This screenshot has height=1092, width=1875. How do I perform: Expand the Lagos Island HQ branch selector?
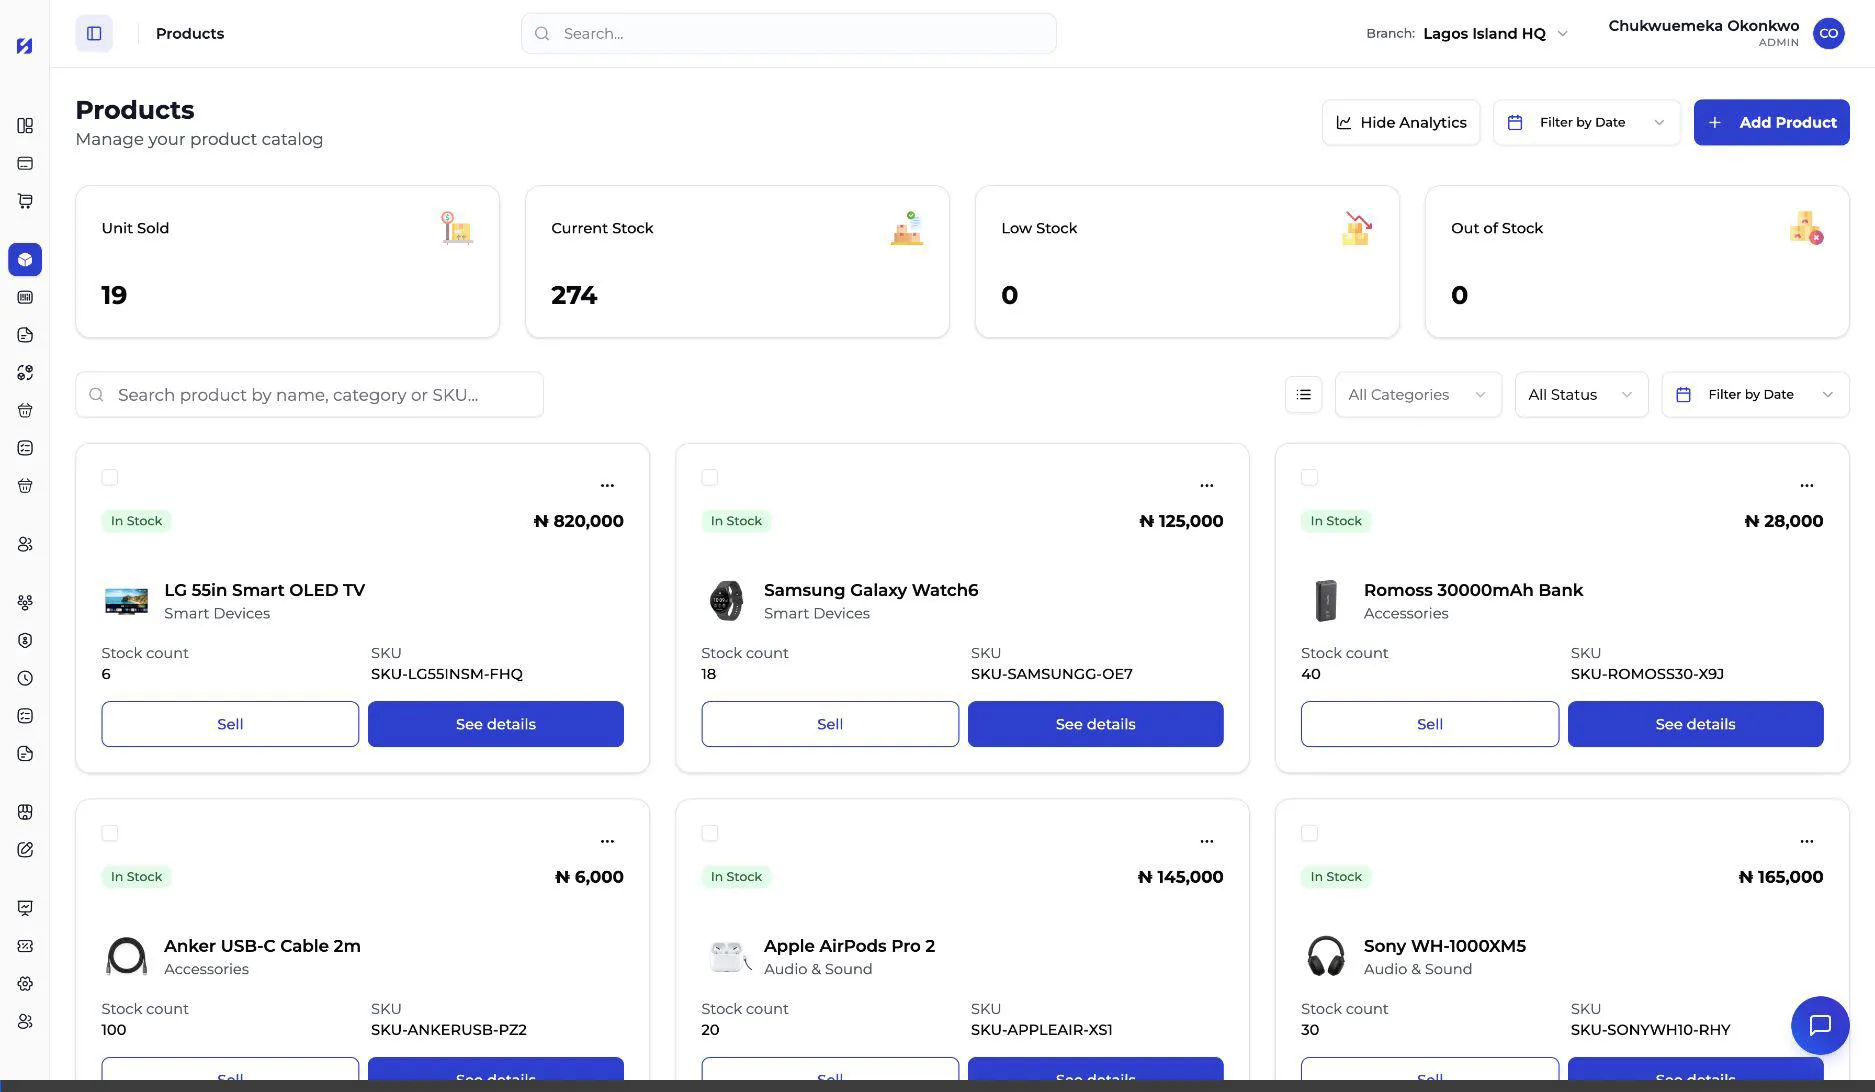point(1495,33)
